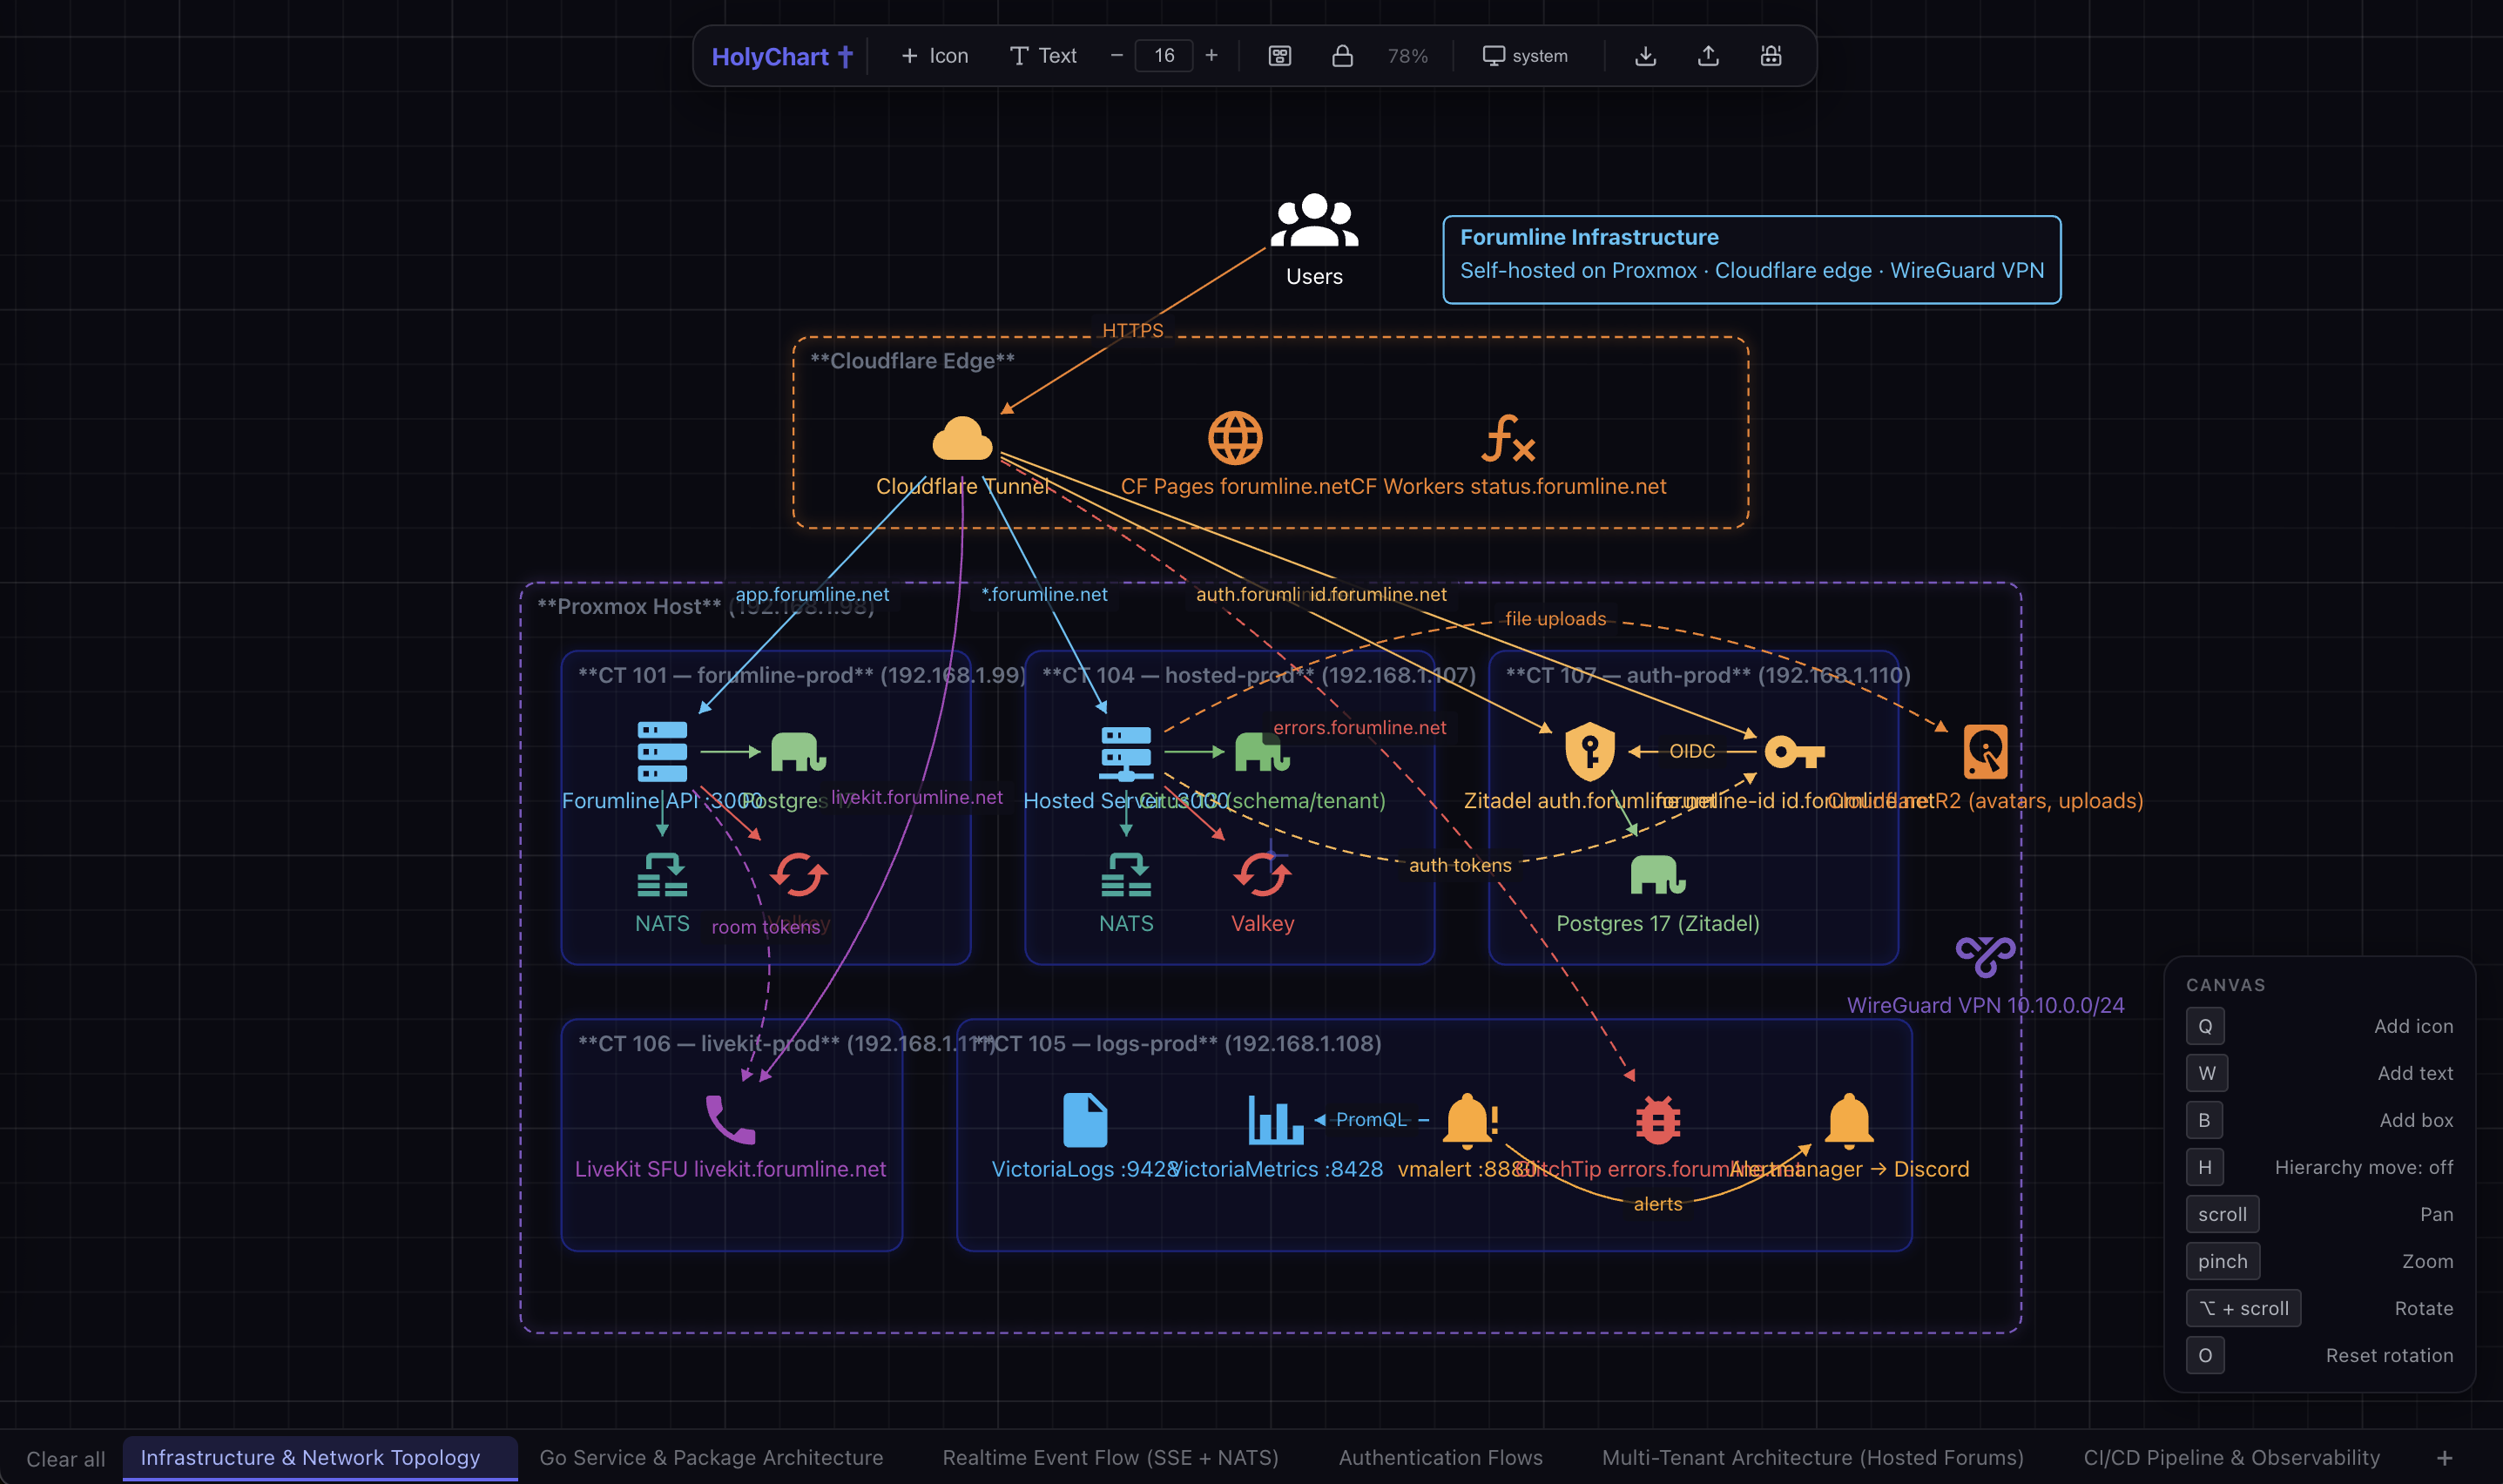Select the forumline-id key icon
Screen dimensions: 2503x1484
point(1794,751)
